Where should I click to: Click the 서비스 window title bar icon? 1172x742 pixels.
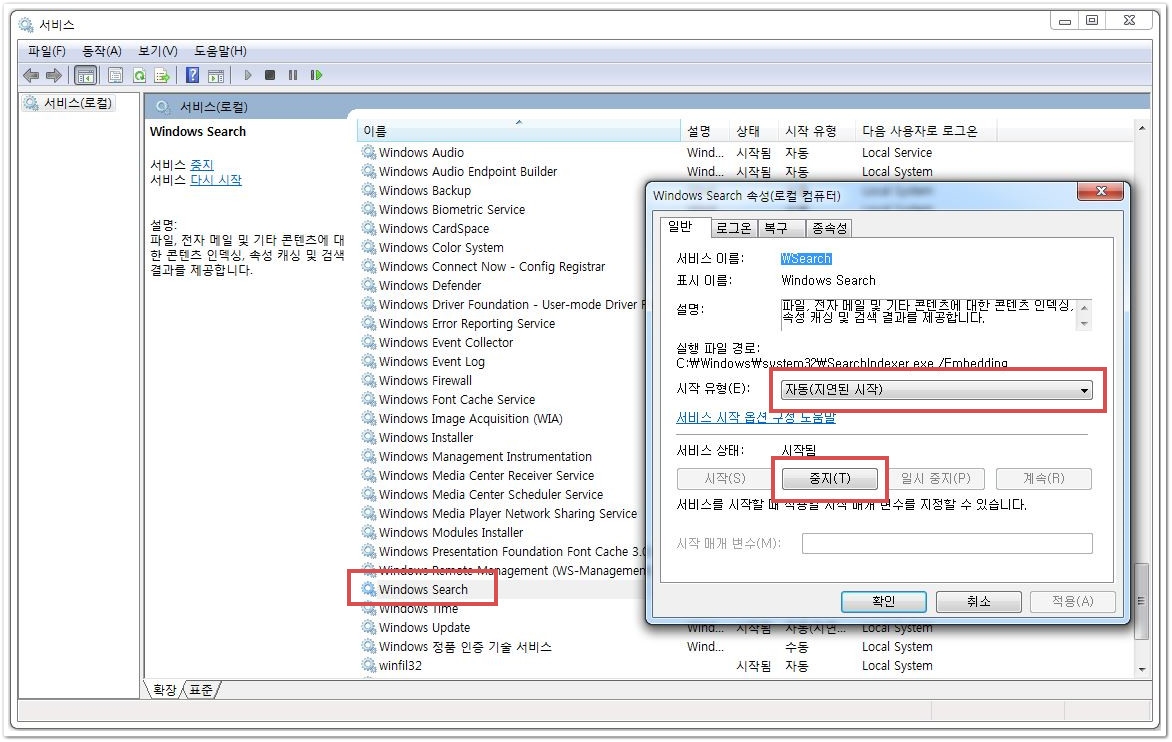tap(26, 25)
